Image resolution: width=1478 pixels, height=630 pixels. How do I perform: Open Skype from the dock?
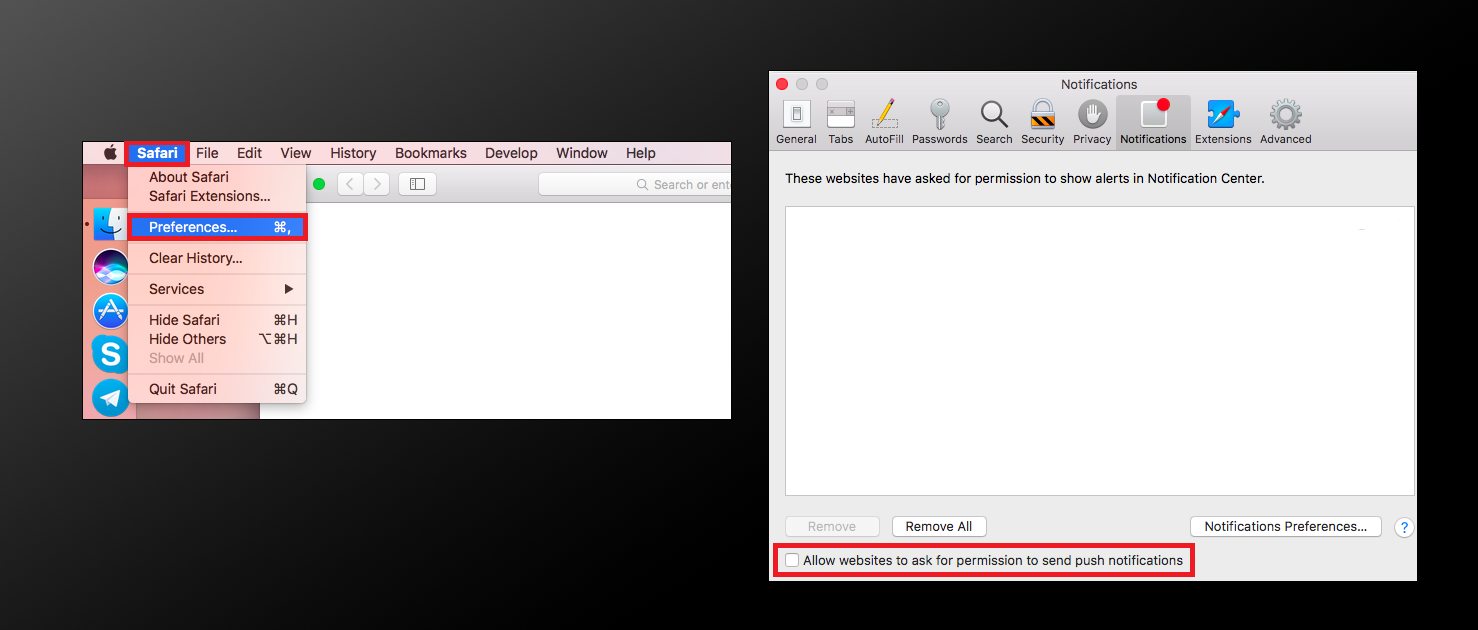coord(110,354)
